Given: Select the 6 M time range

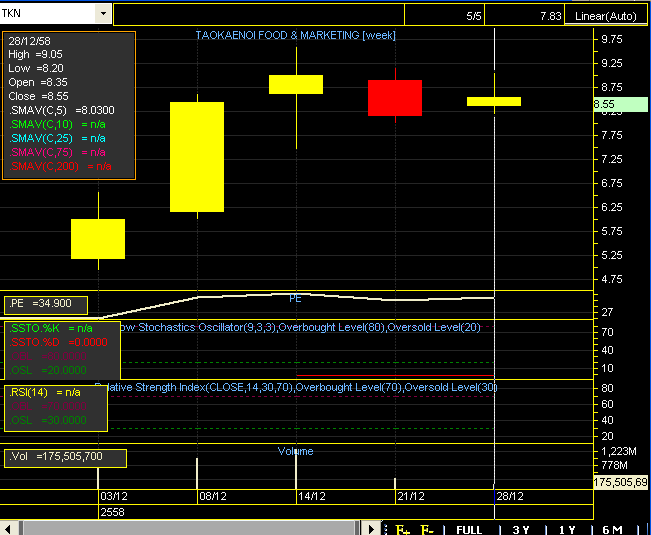Looking at the screenshot, I should click(612, 530).
